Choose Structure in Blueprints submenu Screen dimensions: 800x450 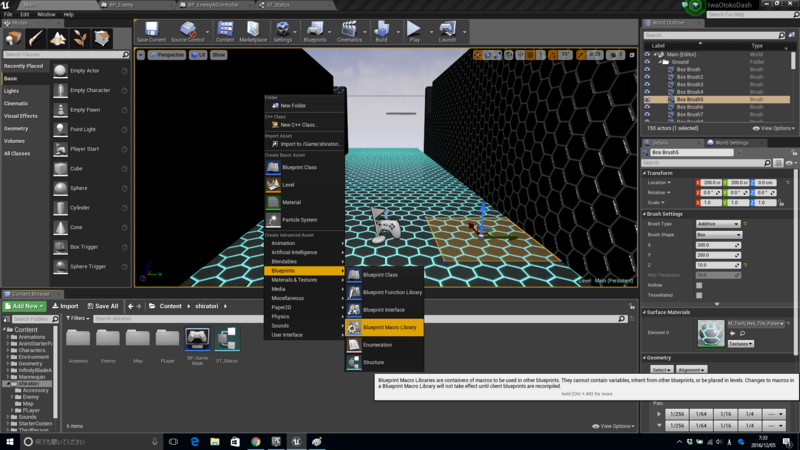pyautogui.click(x=385, y=362)
